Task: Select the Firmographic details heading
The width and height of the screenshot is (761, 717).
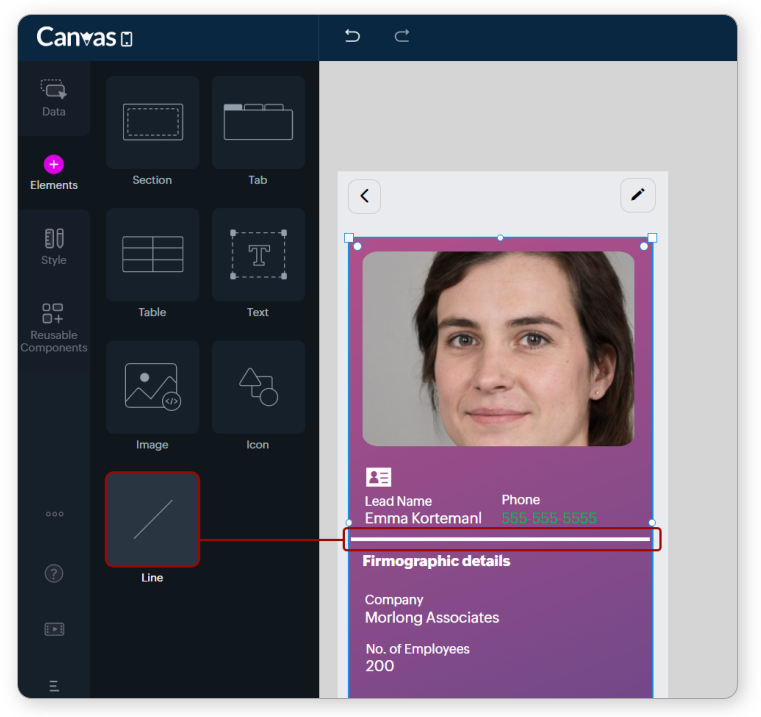Action: click(436, 561)
